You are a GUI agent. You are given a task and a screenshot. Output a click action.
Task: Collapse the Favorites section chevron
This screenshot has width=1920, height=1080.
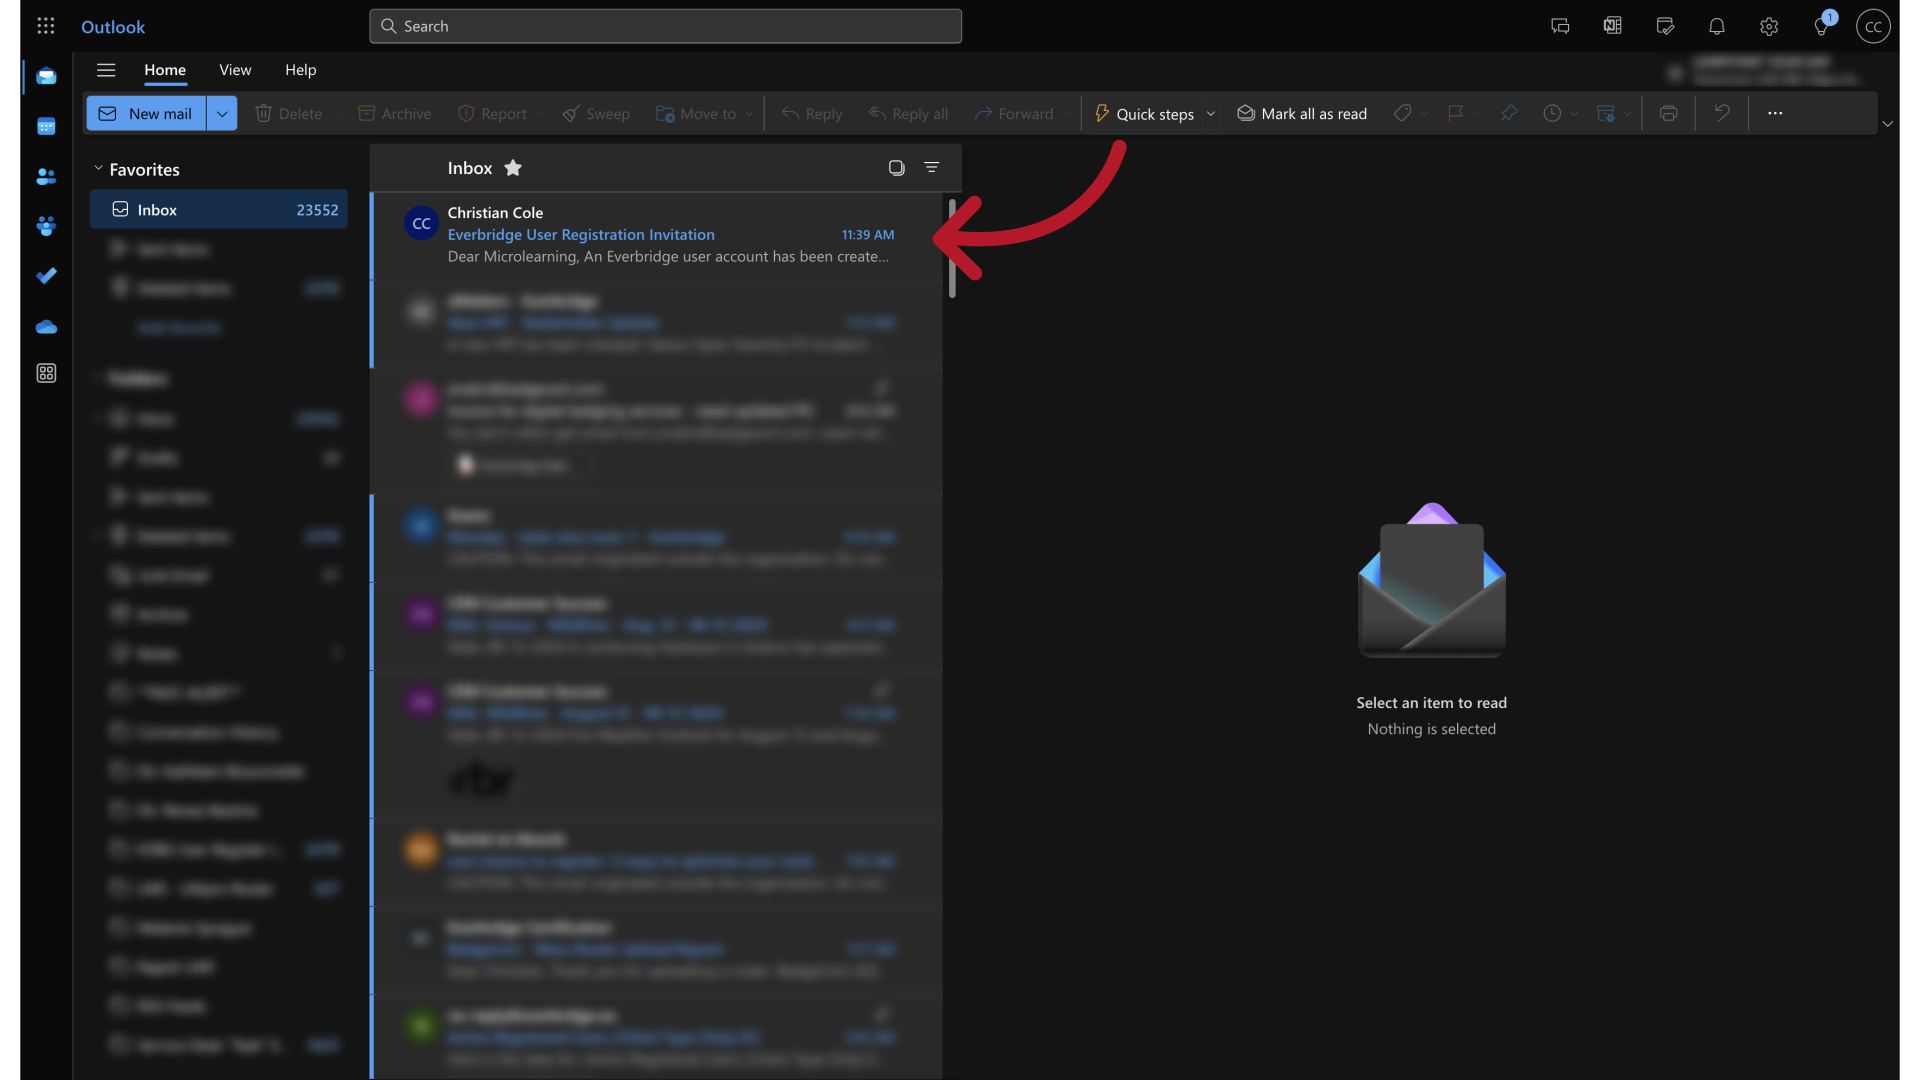click(x=98, y=169)
